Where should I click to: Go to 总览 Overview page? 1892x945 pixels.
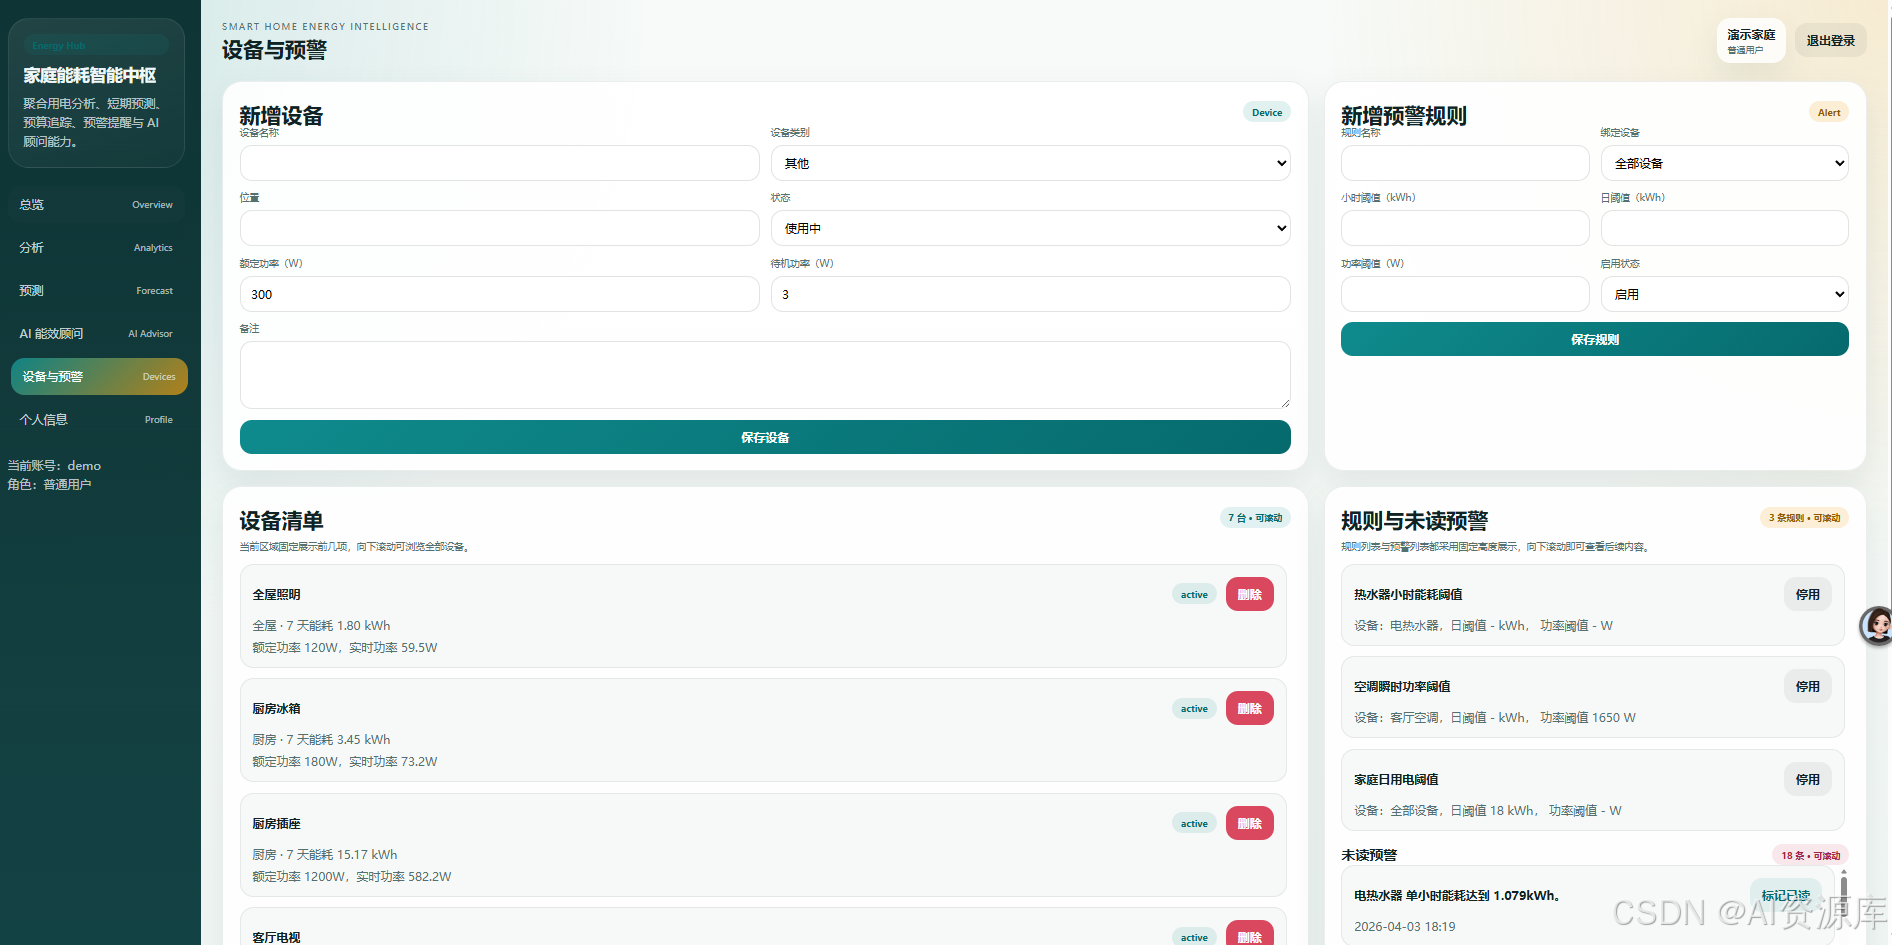pyautogui.click(x=98, y=205)
